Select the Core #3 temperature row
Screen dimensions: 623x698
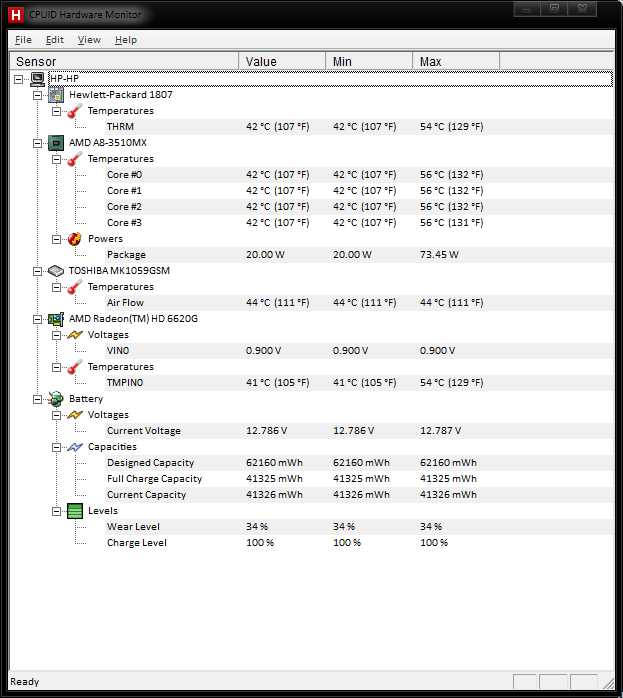pos(359,223)
